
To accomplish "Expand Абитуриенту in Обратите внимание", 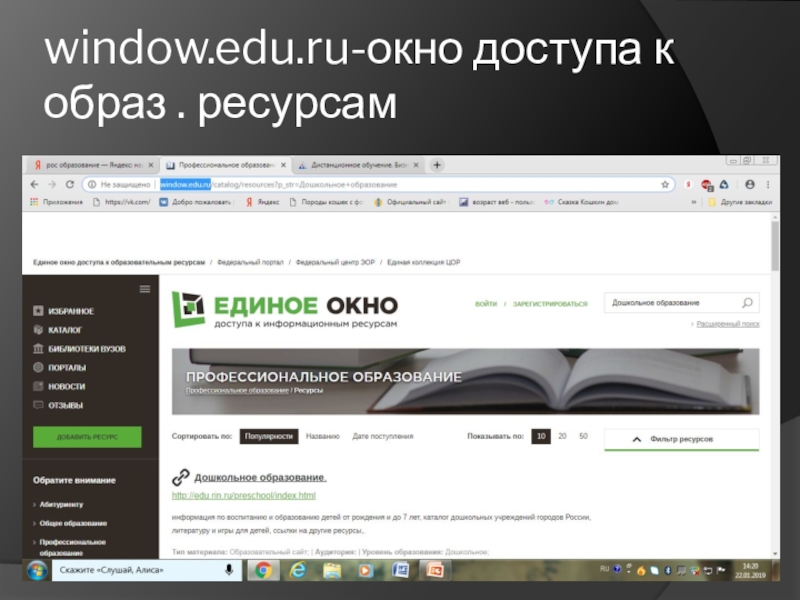I will pos(61,505).
